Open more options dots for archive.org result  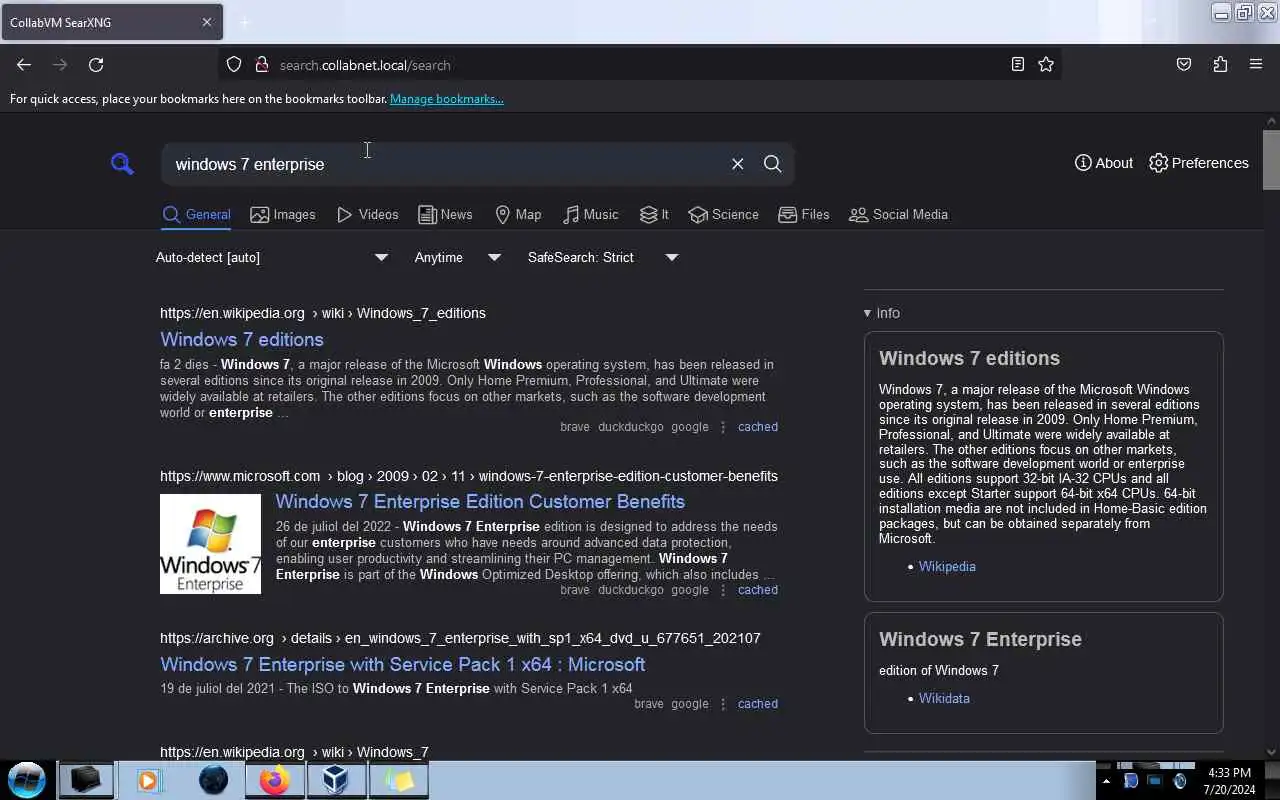[723, 704]
